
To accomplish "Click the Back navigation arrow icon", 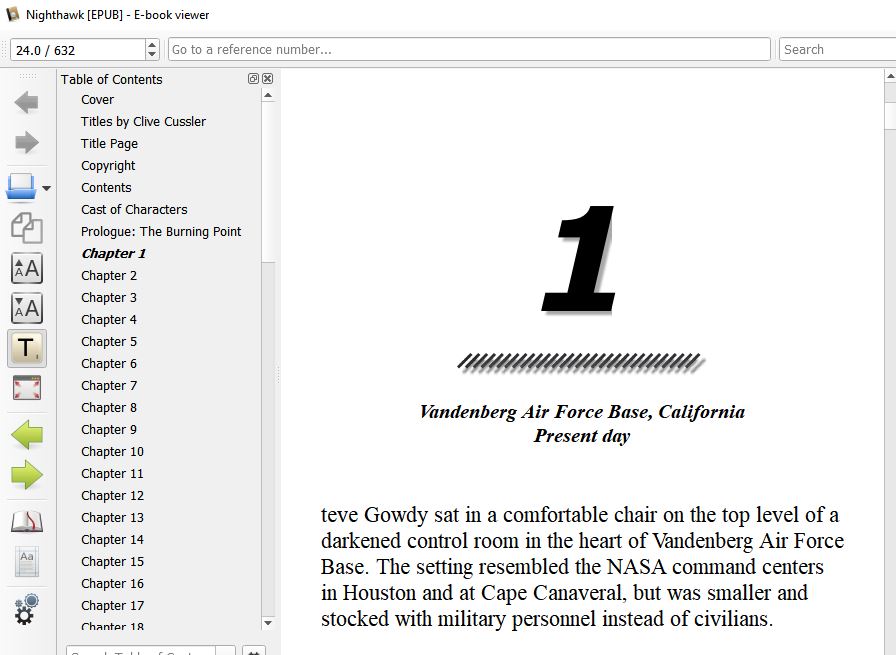I will click(26, 103).
